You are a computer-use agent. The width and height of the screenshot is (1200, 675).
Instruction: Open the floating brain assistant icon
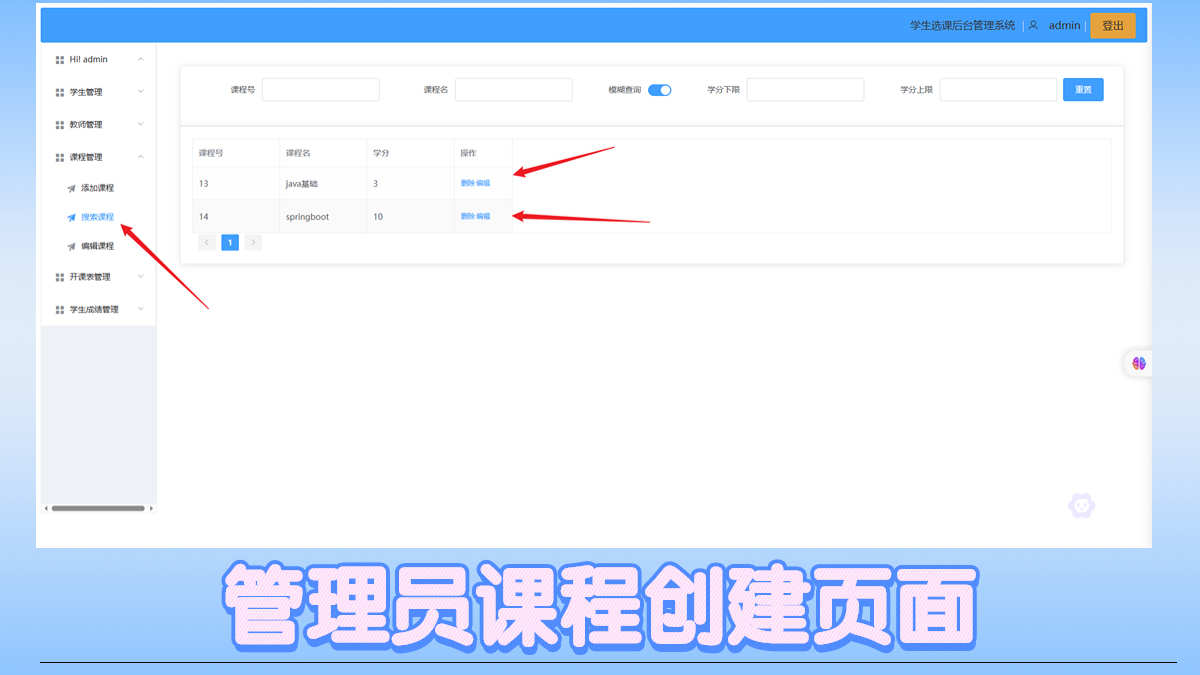[1139, 363]
